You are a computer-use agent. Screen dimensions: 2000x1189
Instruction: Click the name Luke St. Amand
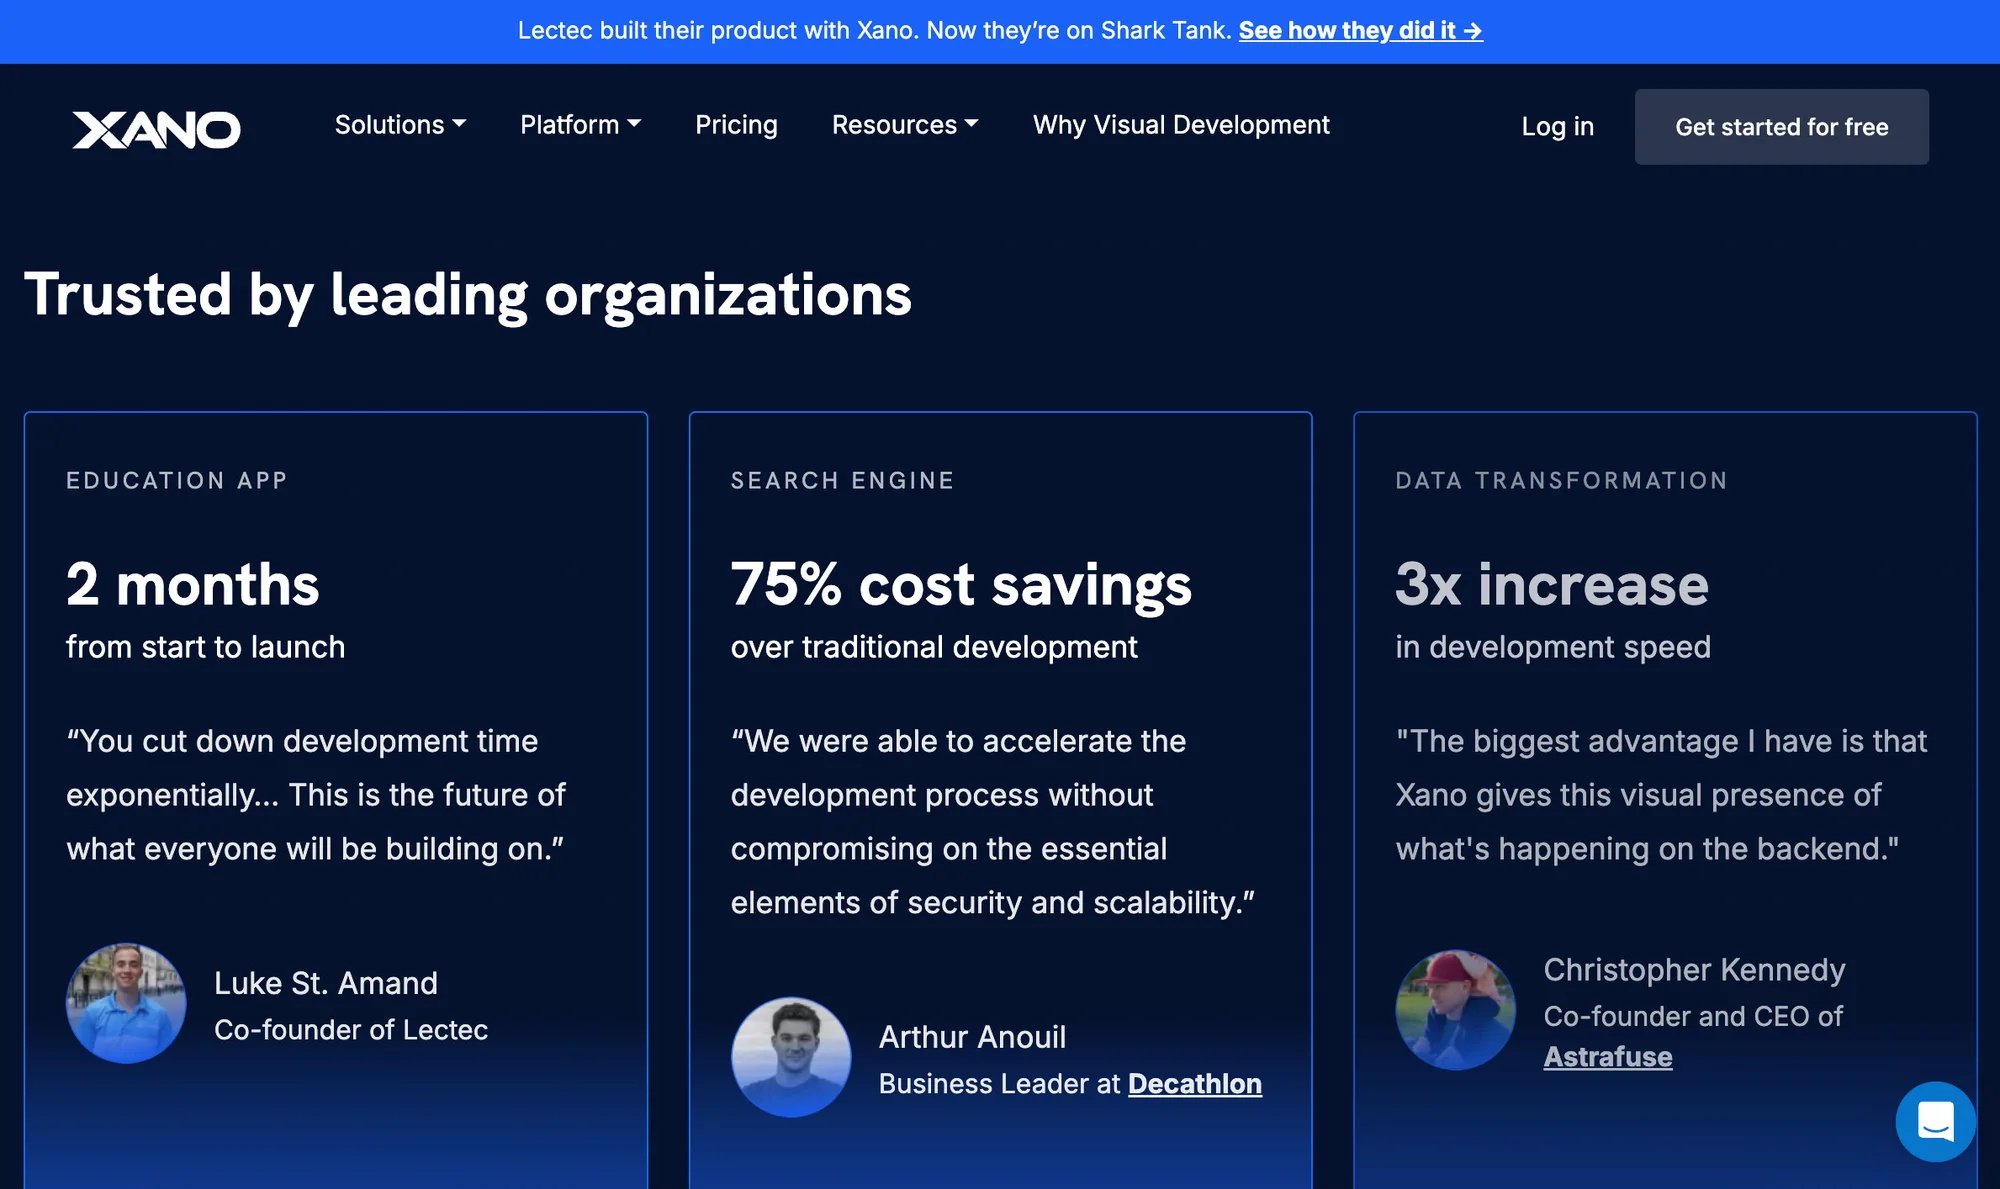tap(326, 983)
